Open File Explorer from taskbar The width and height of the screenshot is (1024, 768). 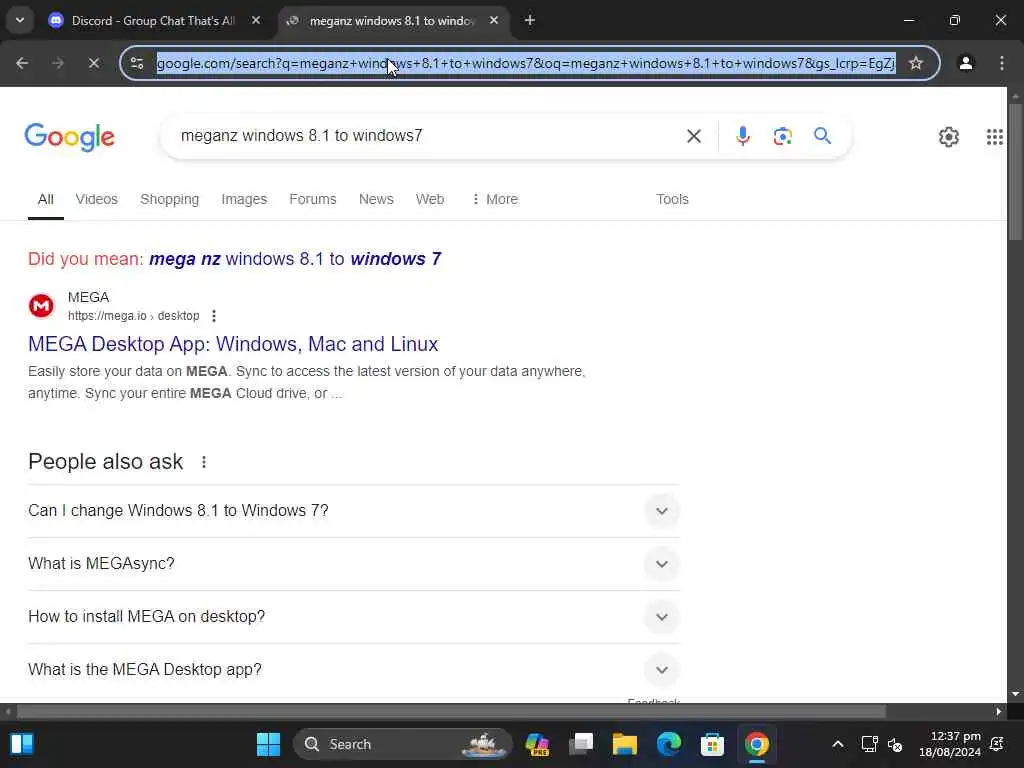pyautogui.click(x=624, y=744)
